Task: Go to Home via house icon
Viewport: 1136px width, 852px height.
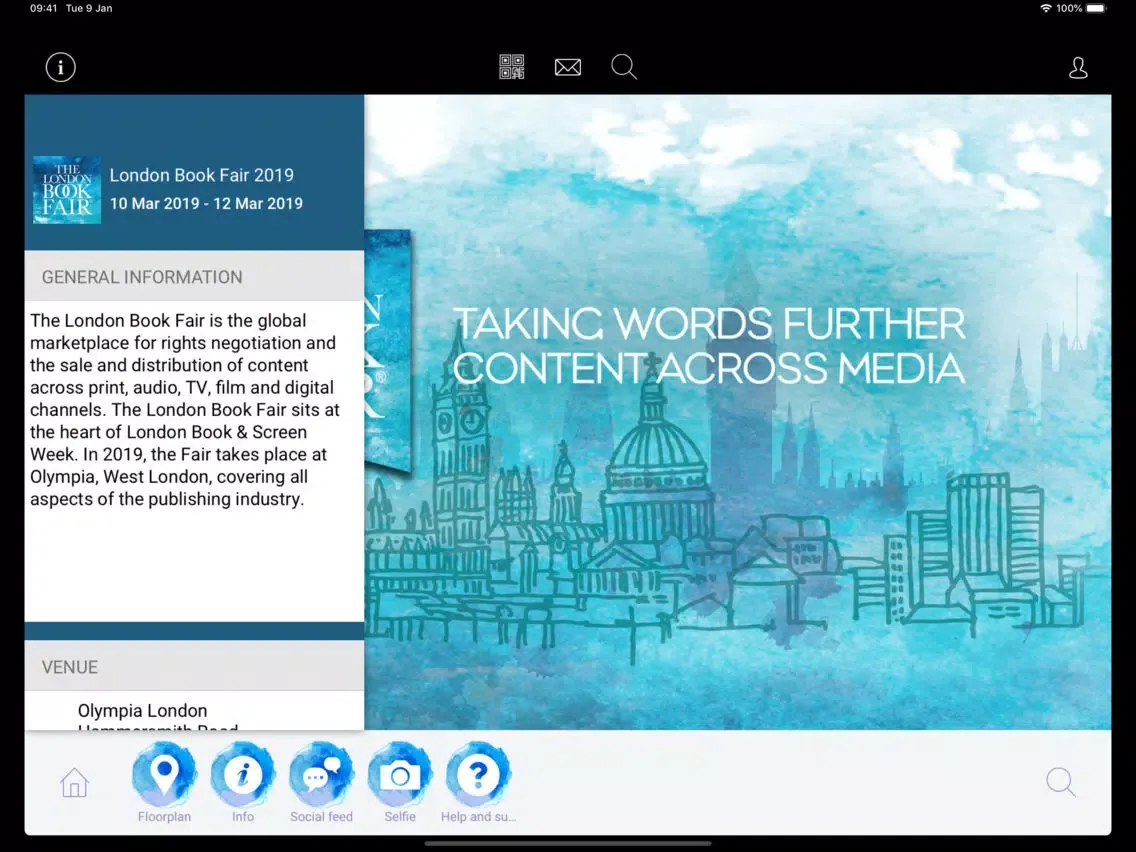Action: (x=74, y=782)
